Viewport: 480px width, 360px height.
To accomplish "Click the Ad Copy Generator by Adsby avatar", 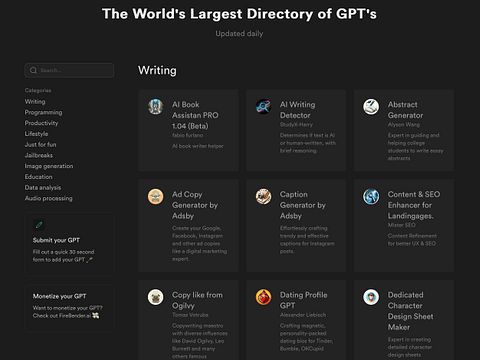I will tap(156, 196).
